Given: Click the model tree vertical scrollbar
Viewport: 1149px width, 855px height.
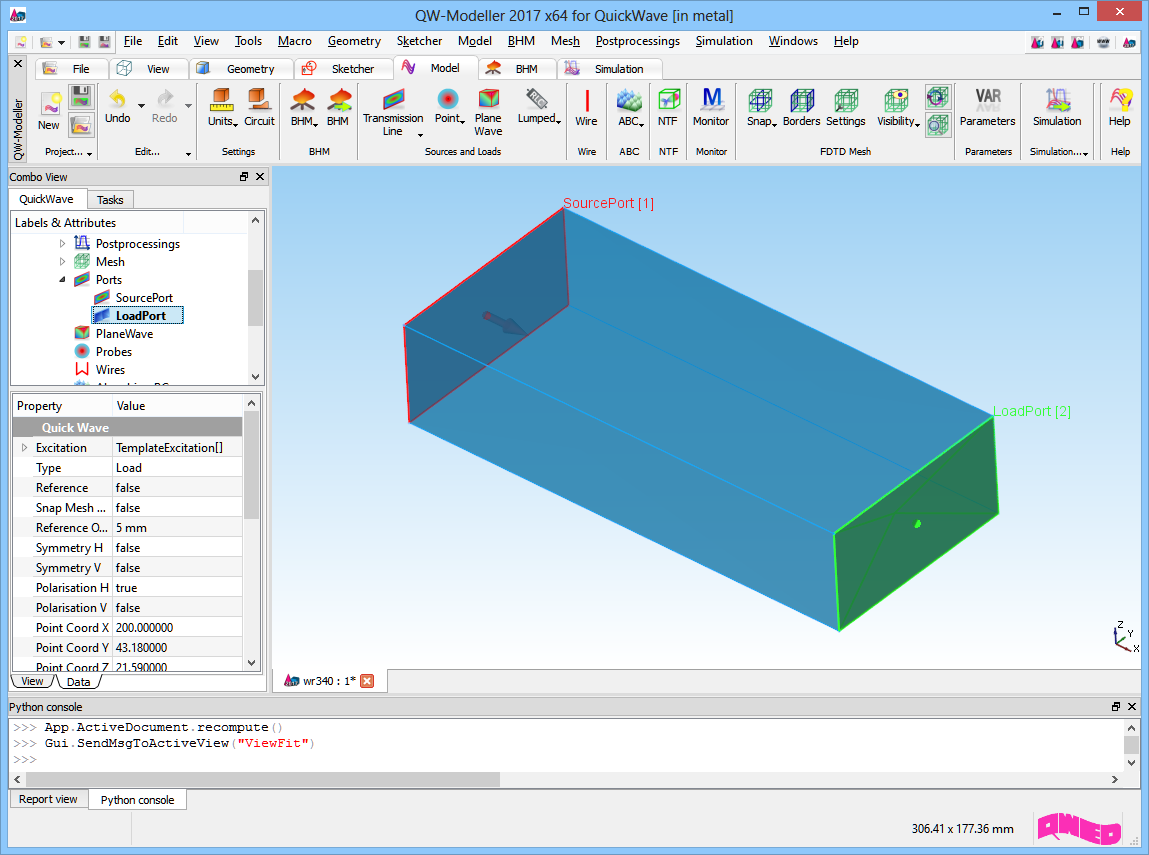Looking at the screenshot, I should (x=255, y=297).
